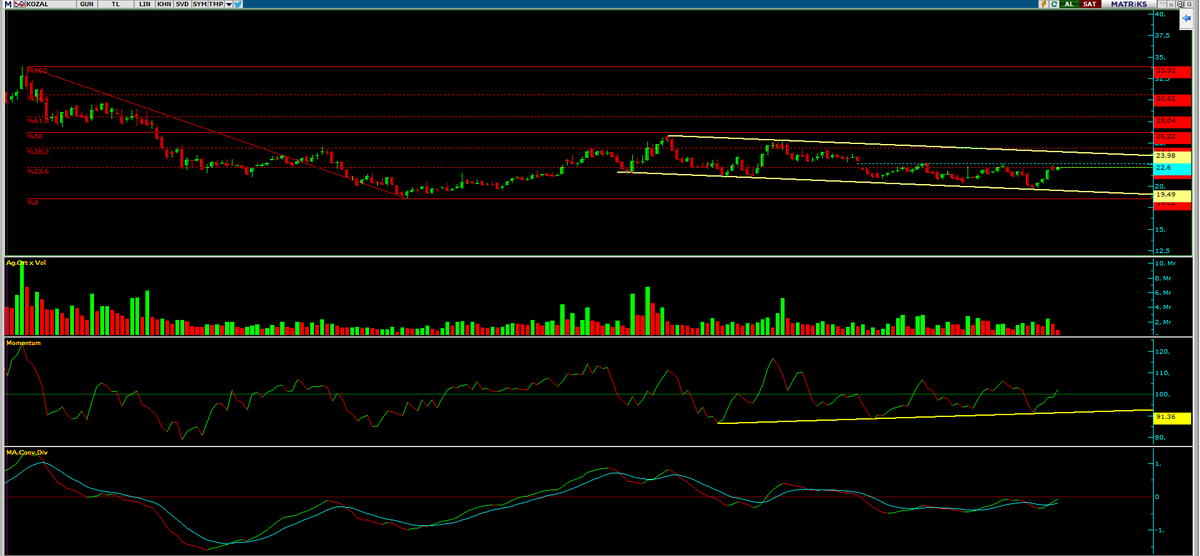Select the GUN period button

(x=87, y=5)
